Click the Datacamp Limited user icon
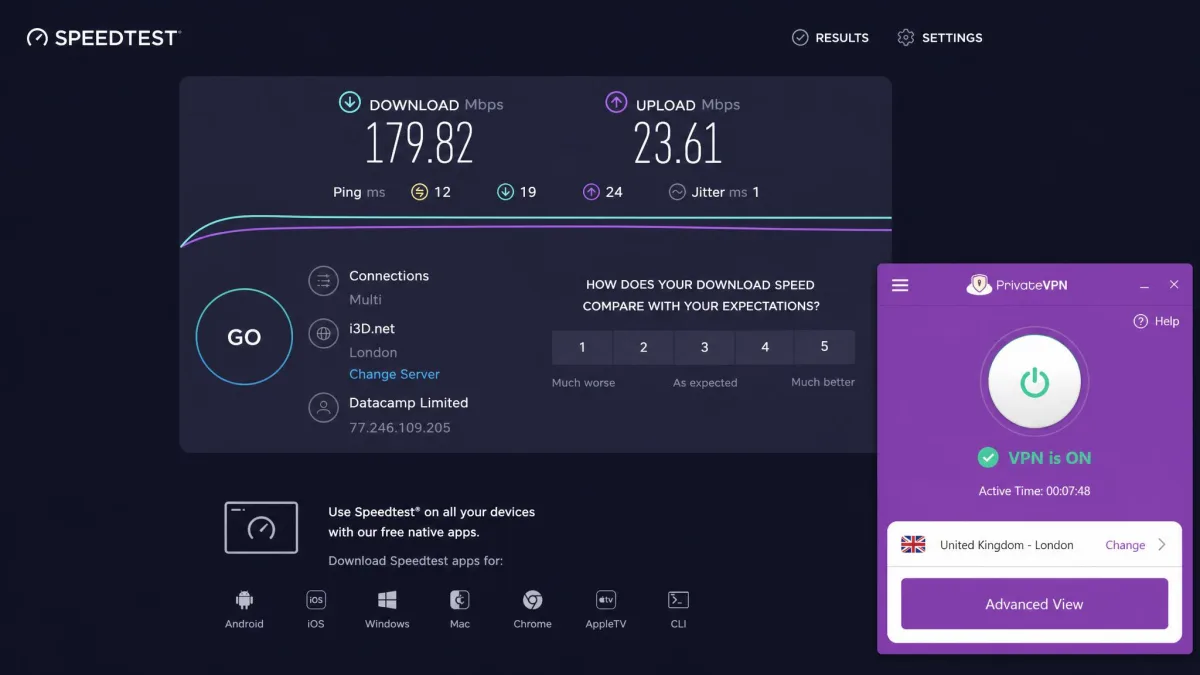Screen dimensions: 1200x675 click(323, 408)
